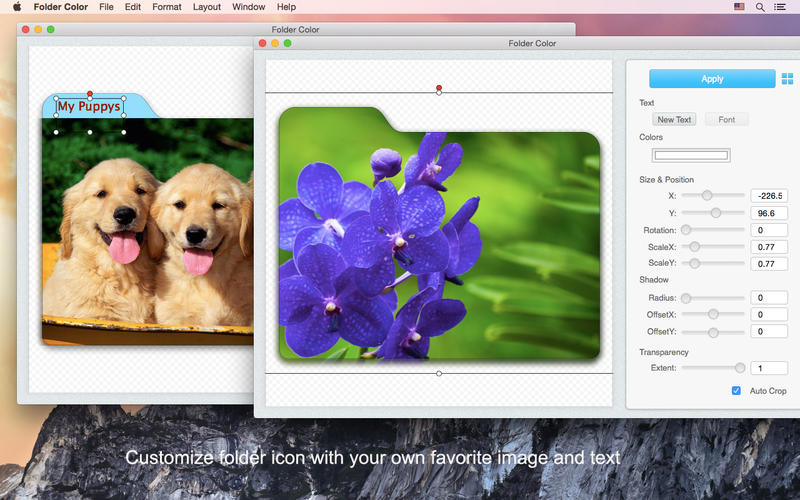
Task: Select the My Puppys text on puppy folder
Action: 89,106
